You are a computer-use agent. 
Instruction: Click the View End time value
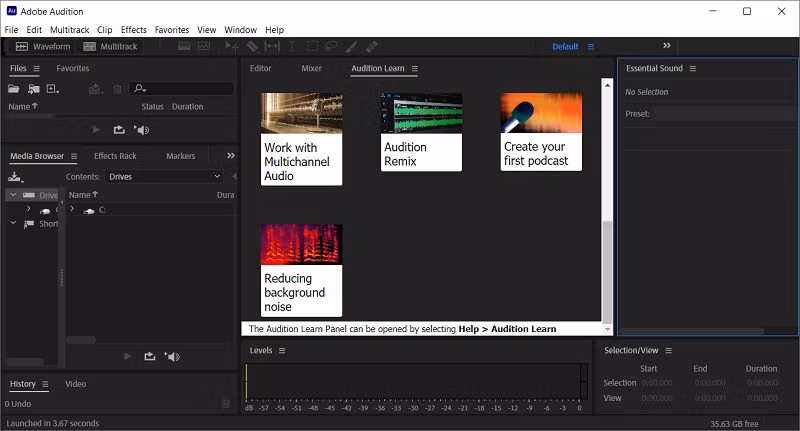(710, 398)
